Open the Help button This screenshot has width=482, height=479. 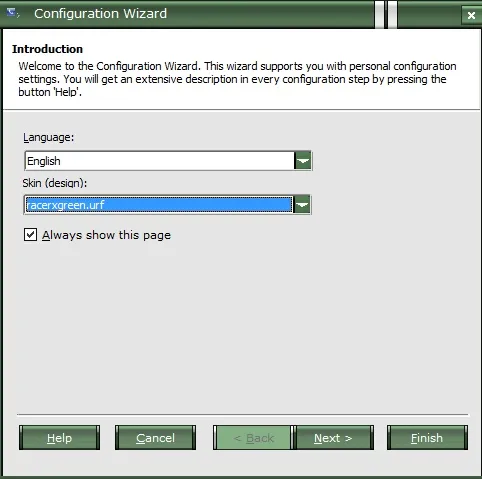tap(59, 438)
